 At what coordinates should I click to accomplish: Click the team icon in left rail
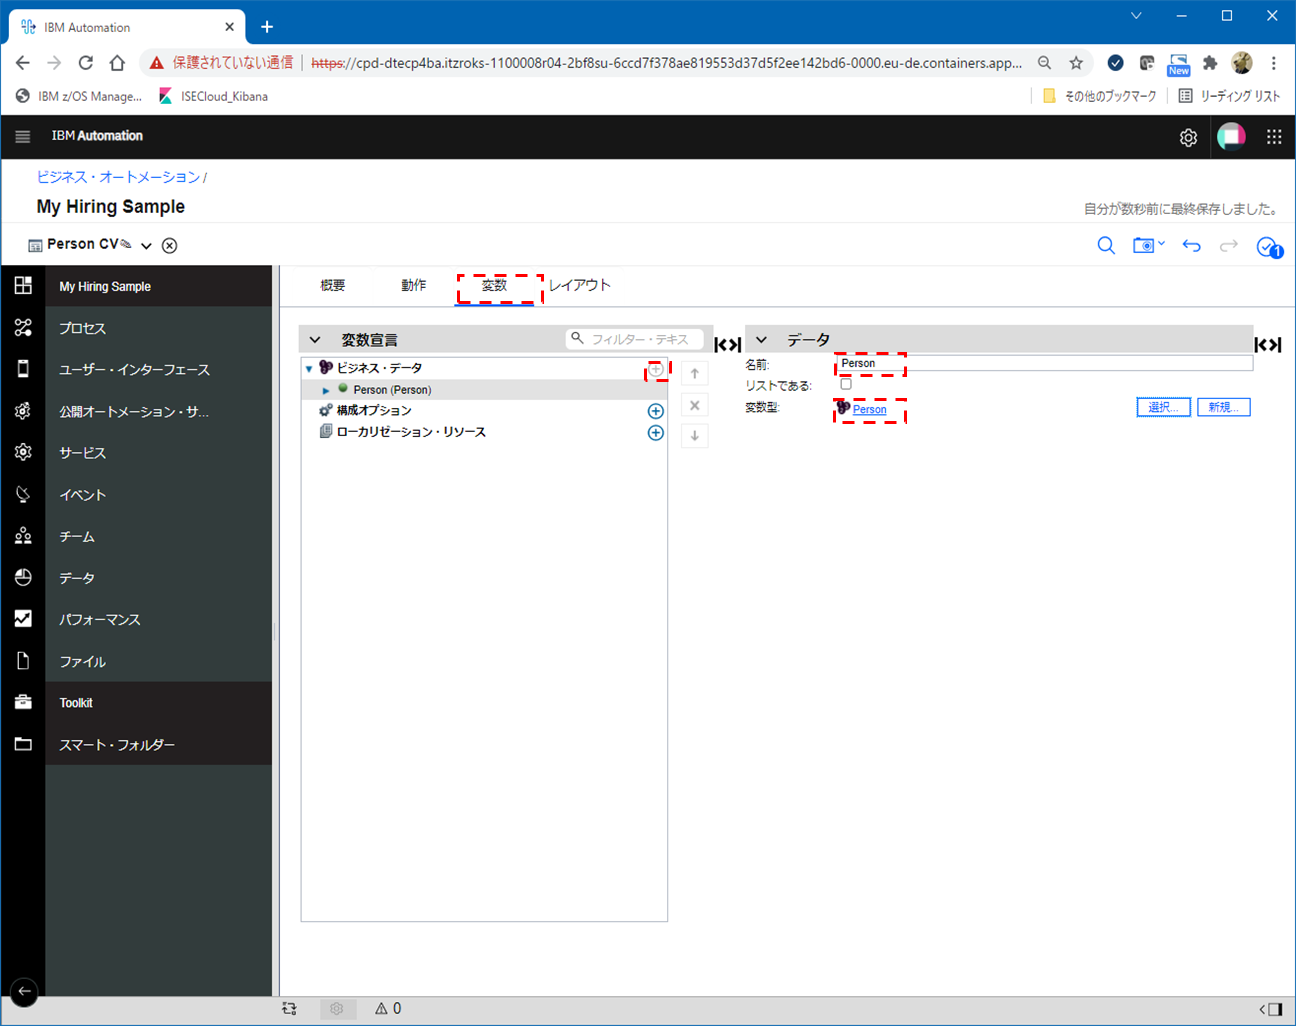pos(23,536)
